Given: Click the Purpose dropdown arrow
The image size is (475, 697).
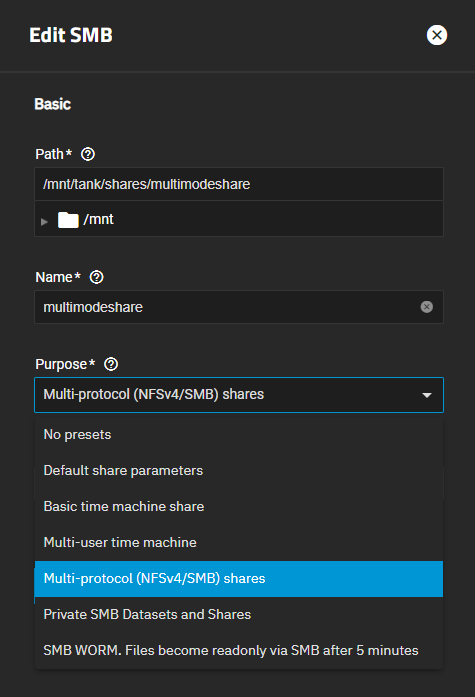Looking at the screenshot, I should pos(427,395).
